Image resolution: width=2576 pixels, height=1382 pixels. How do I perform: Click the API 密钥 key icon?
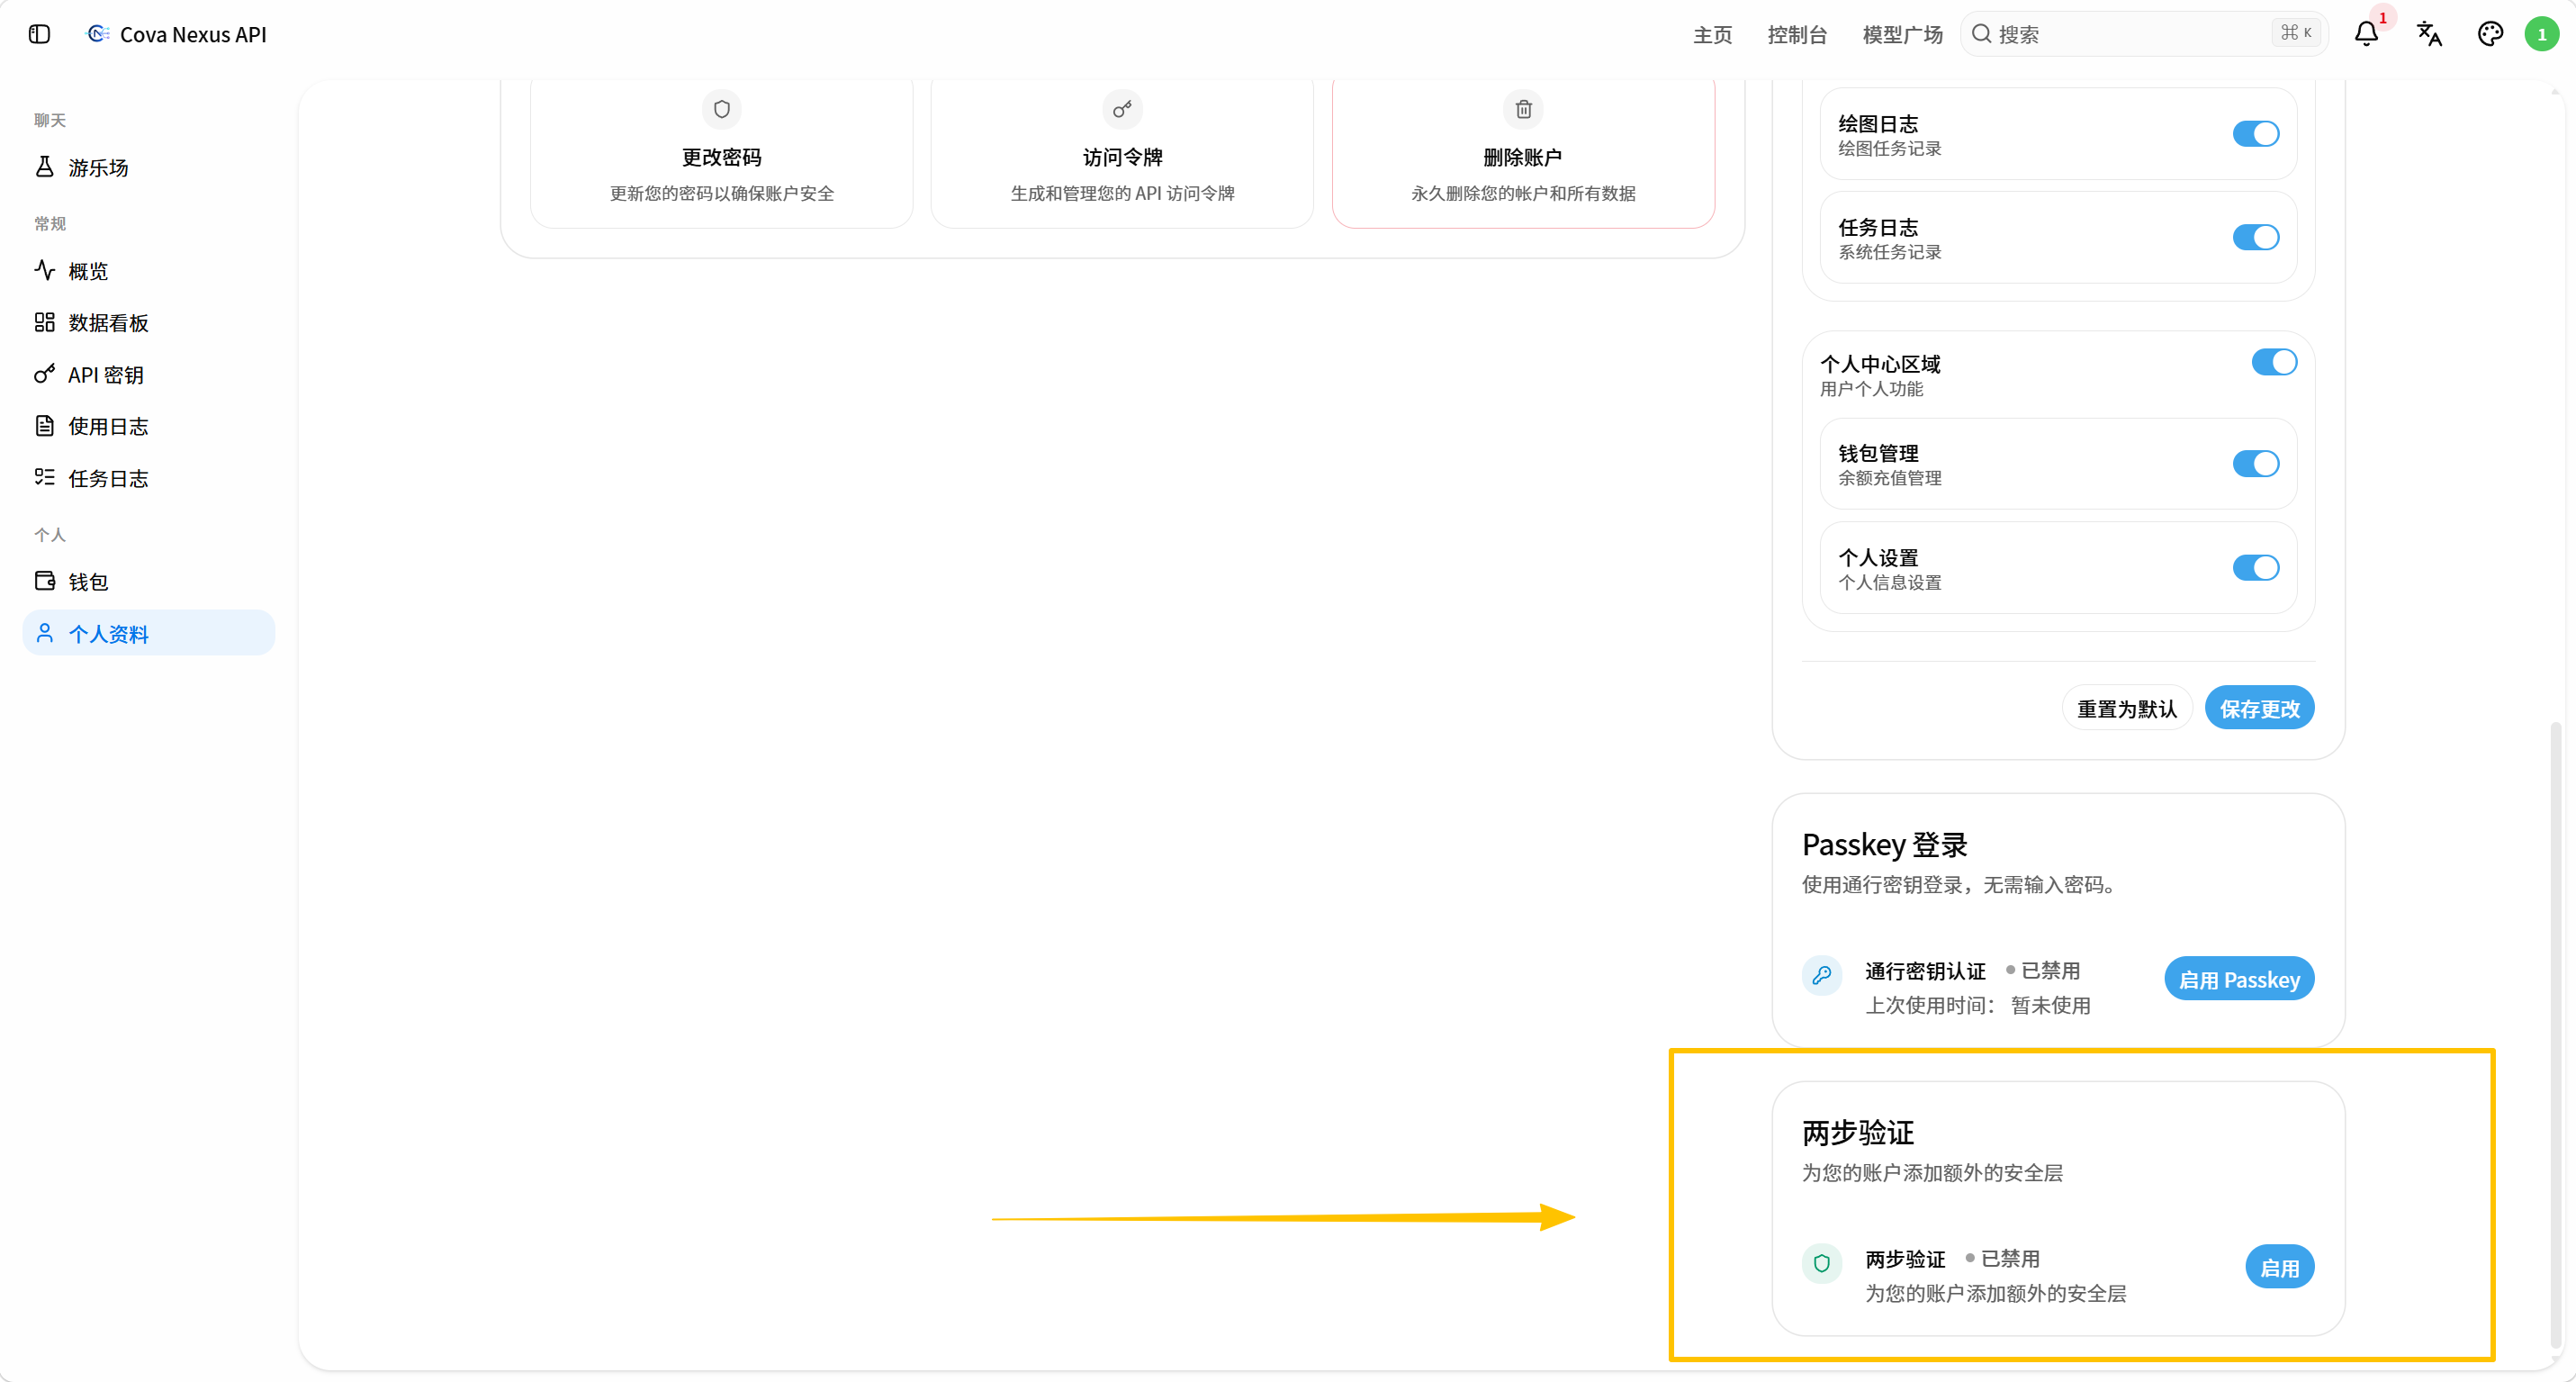45,374
